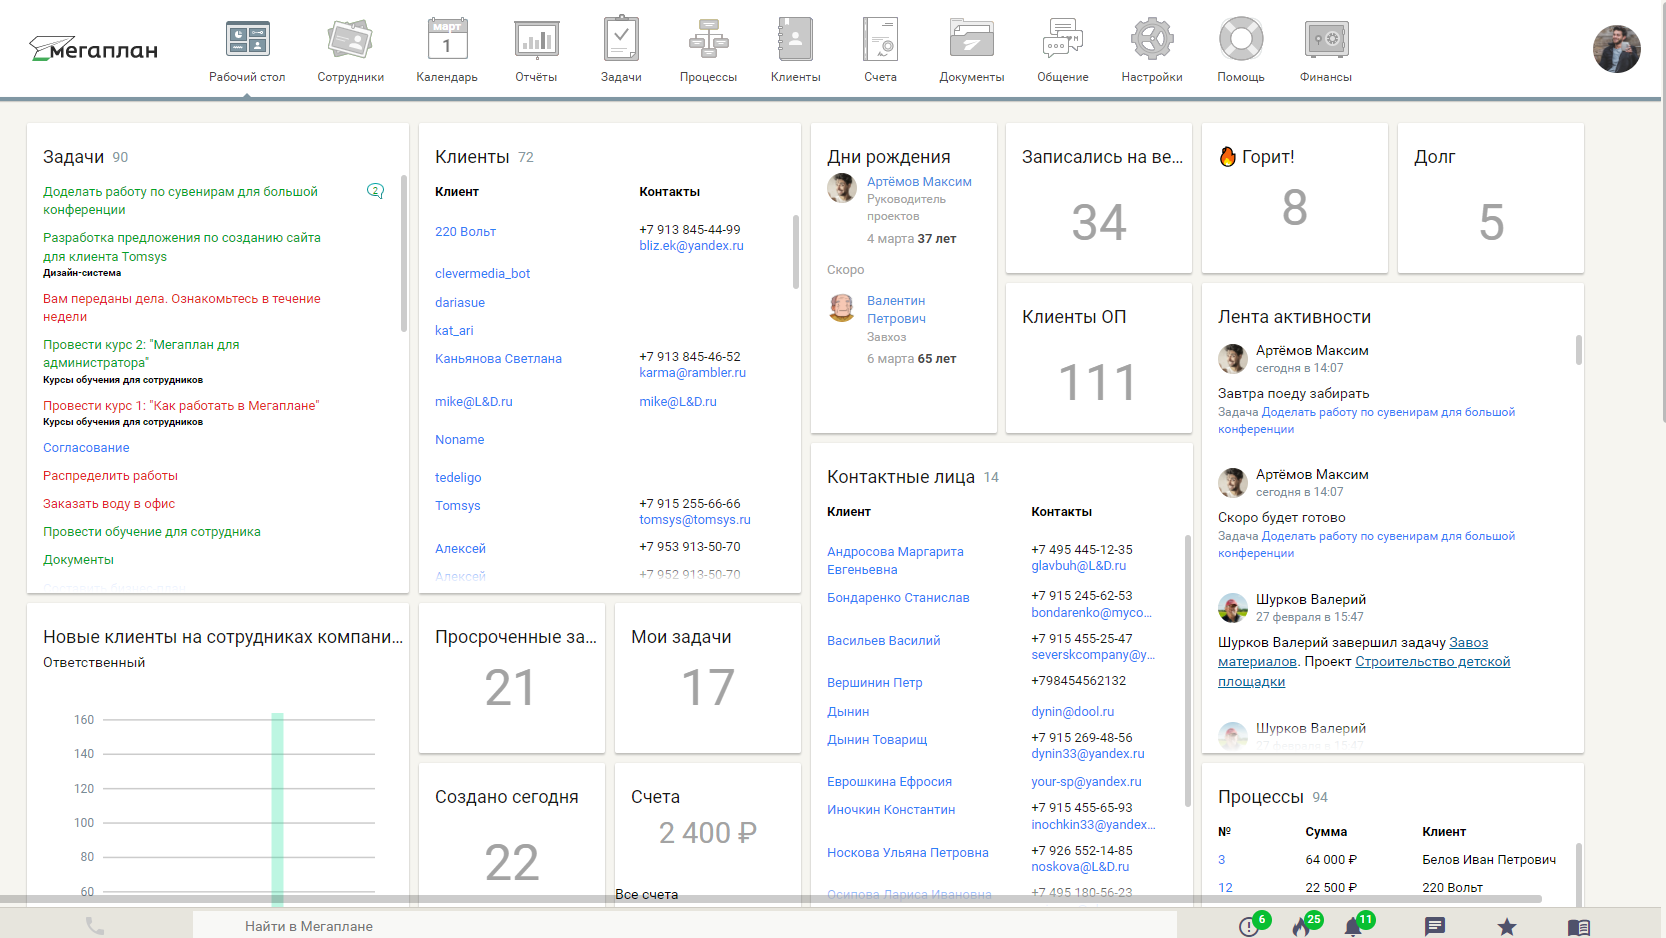Click email karma@rambler.ru
The height and width of the screenshot is (938, 1666).
[693, 373]
